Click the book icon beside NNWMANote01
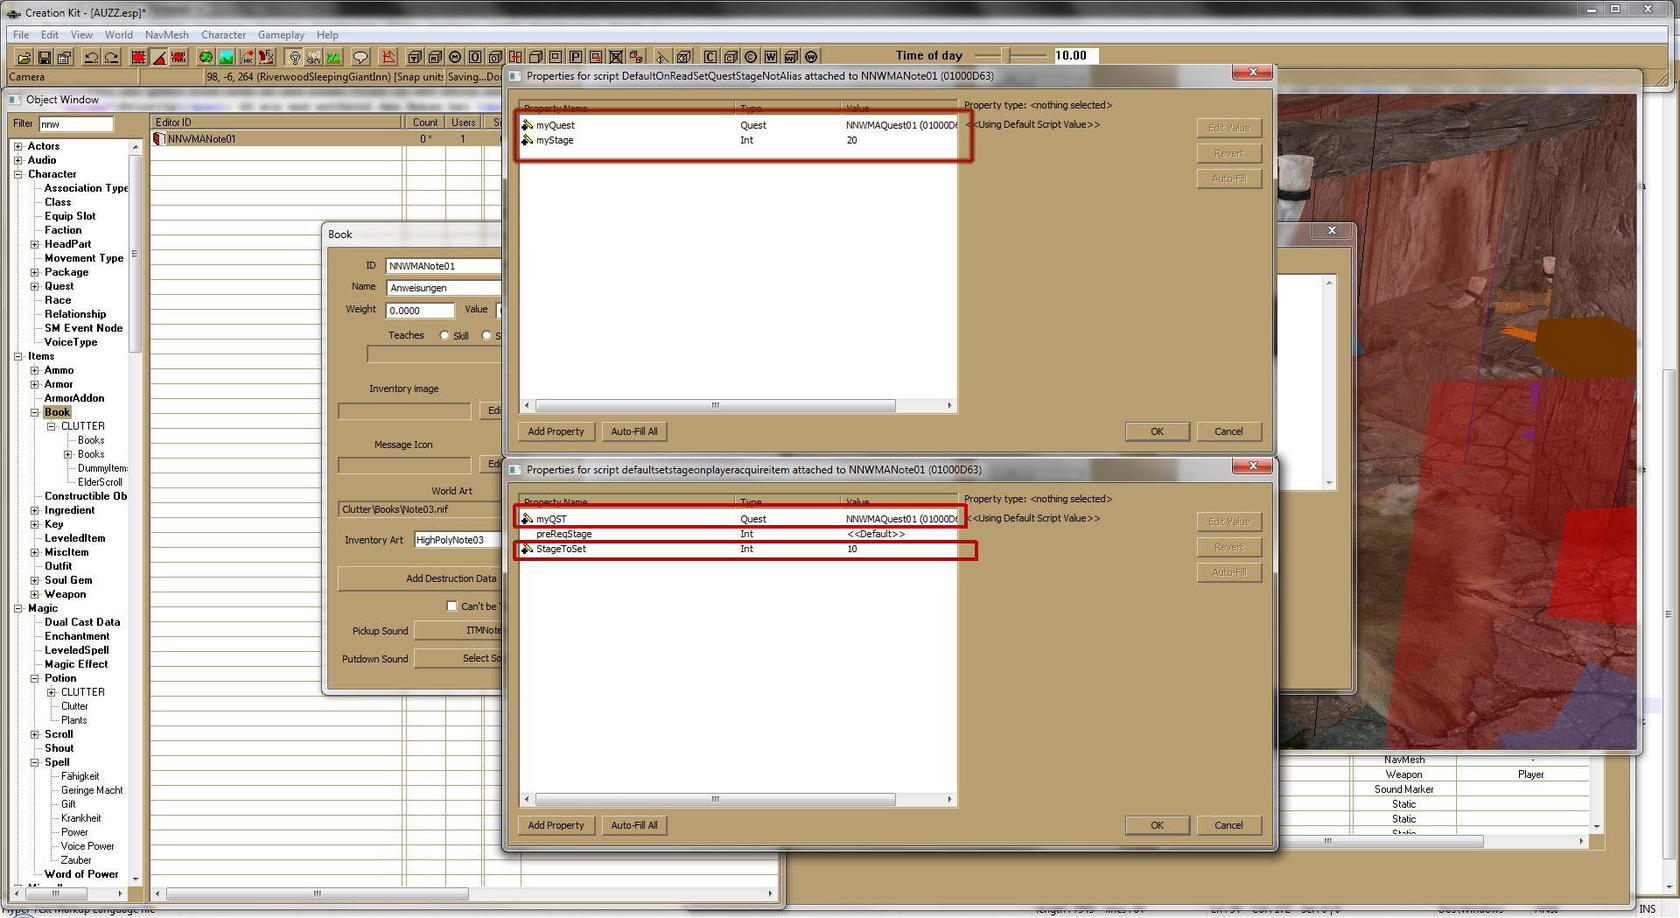1680x918 pixels. point(159,139)
